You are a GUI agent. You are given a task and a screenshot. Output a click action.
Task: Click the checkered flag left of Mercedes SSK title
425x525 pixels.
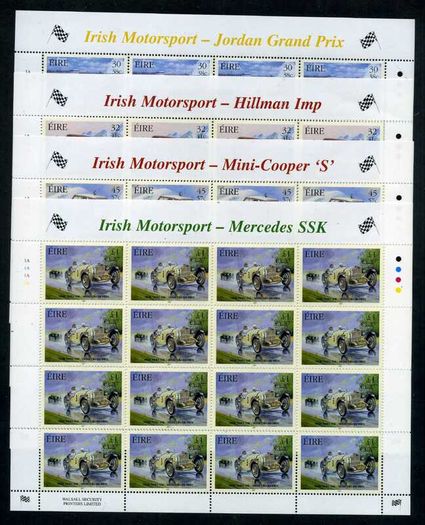[x=57, y=222]
